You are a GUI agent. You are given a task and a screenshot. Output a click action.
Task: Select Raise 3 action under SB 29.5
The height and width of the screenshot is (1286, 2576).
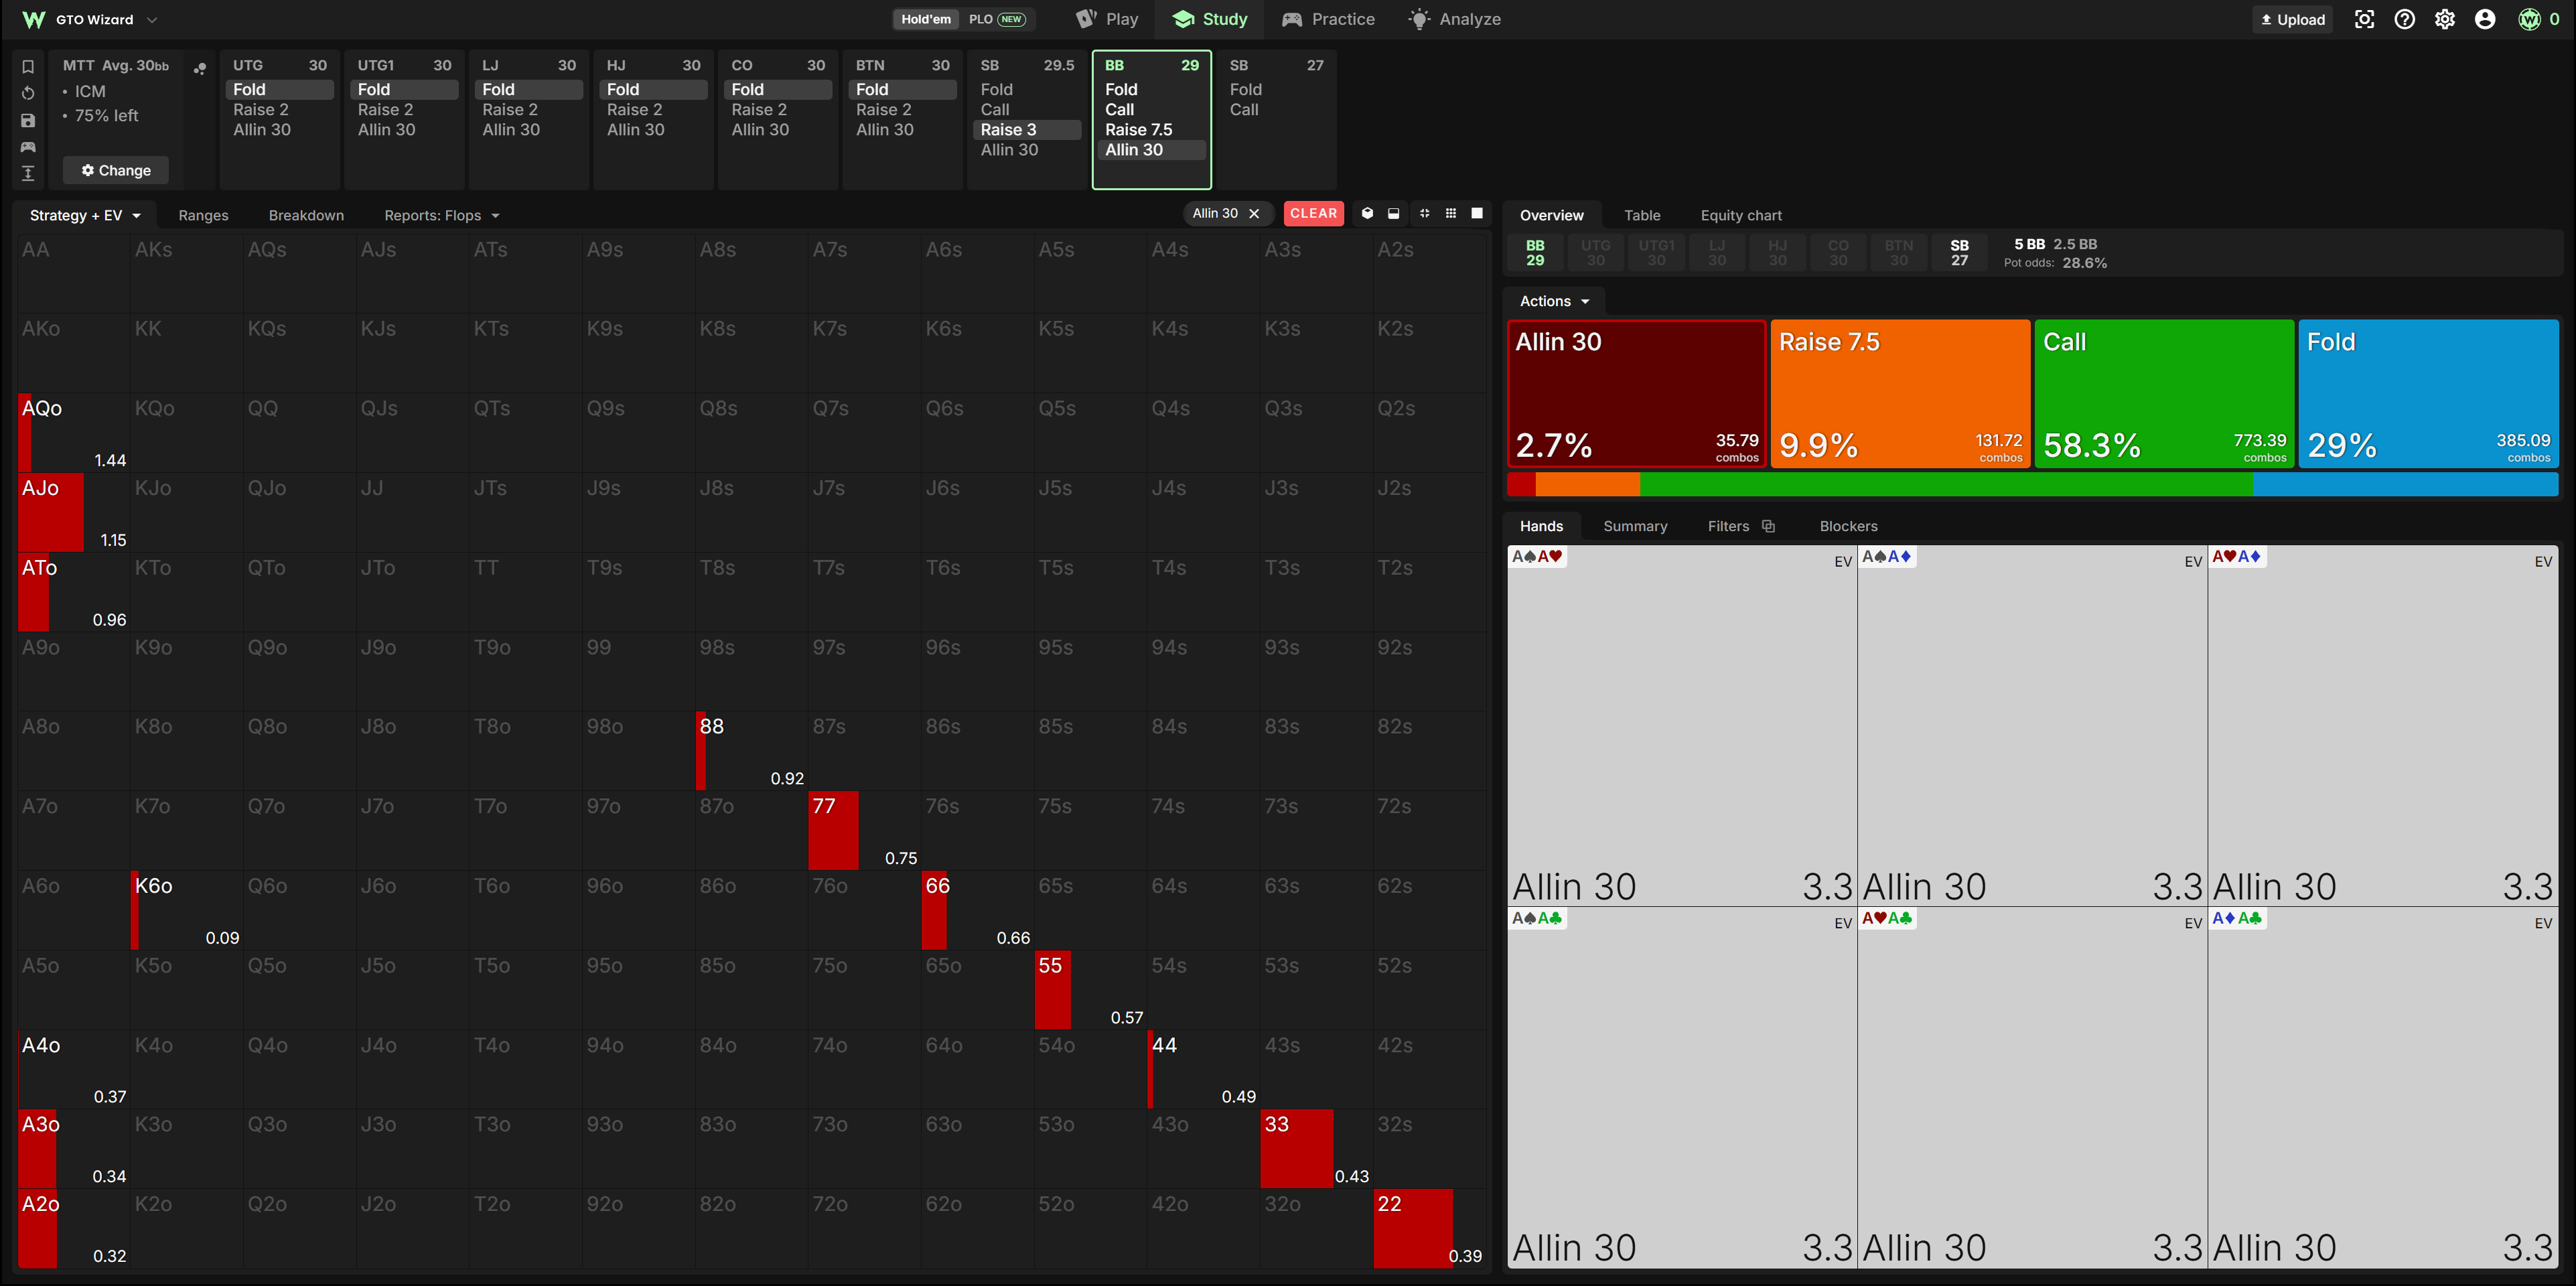click(1027, 129)
